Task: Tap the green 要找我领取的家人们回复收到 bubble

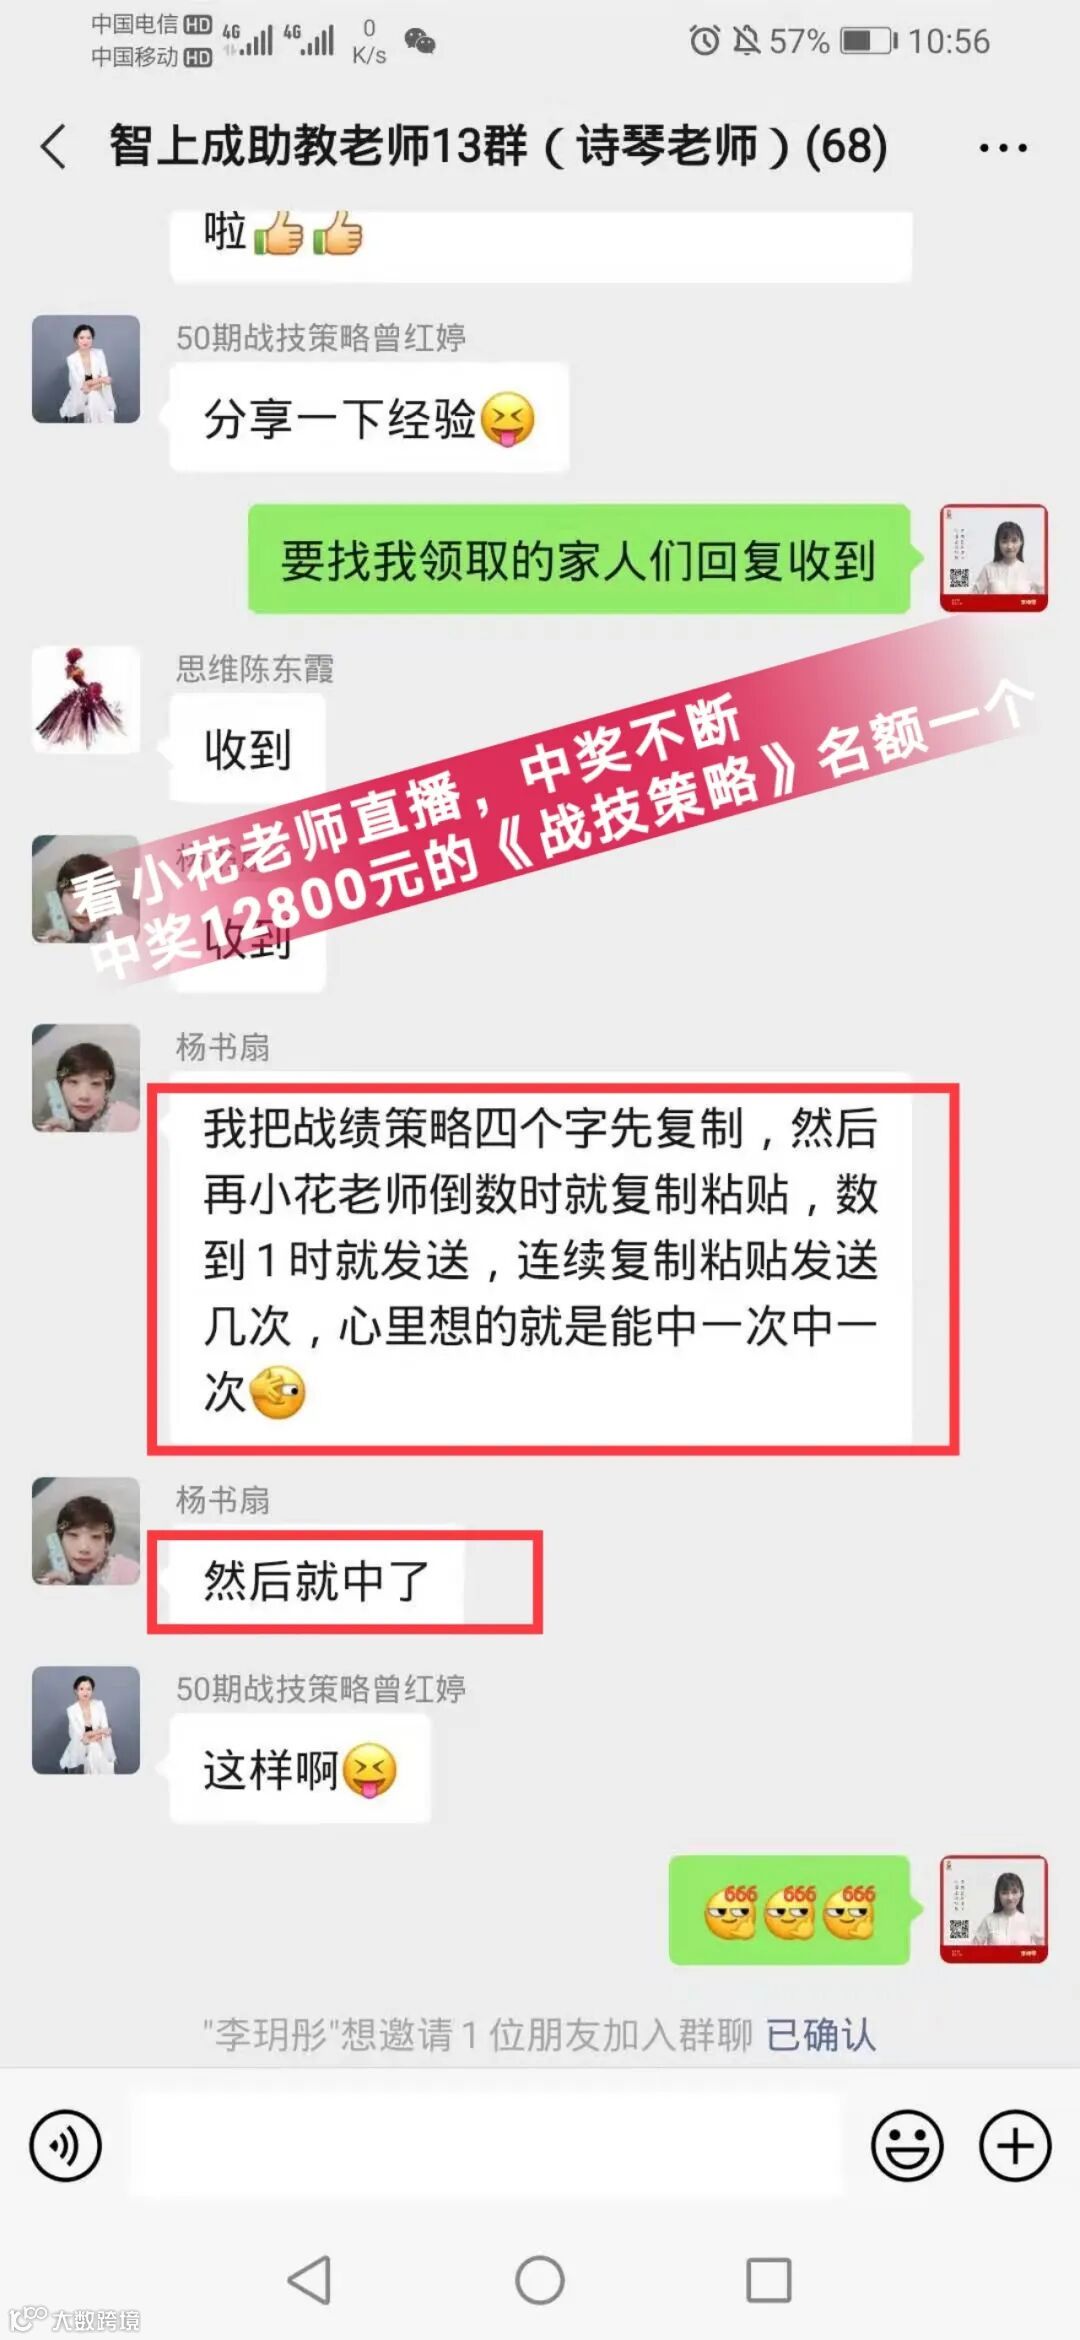Action: (x=579, y=560)
